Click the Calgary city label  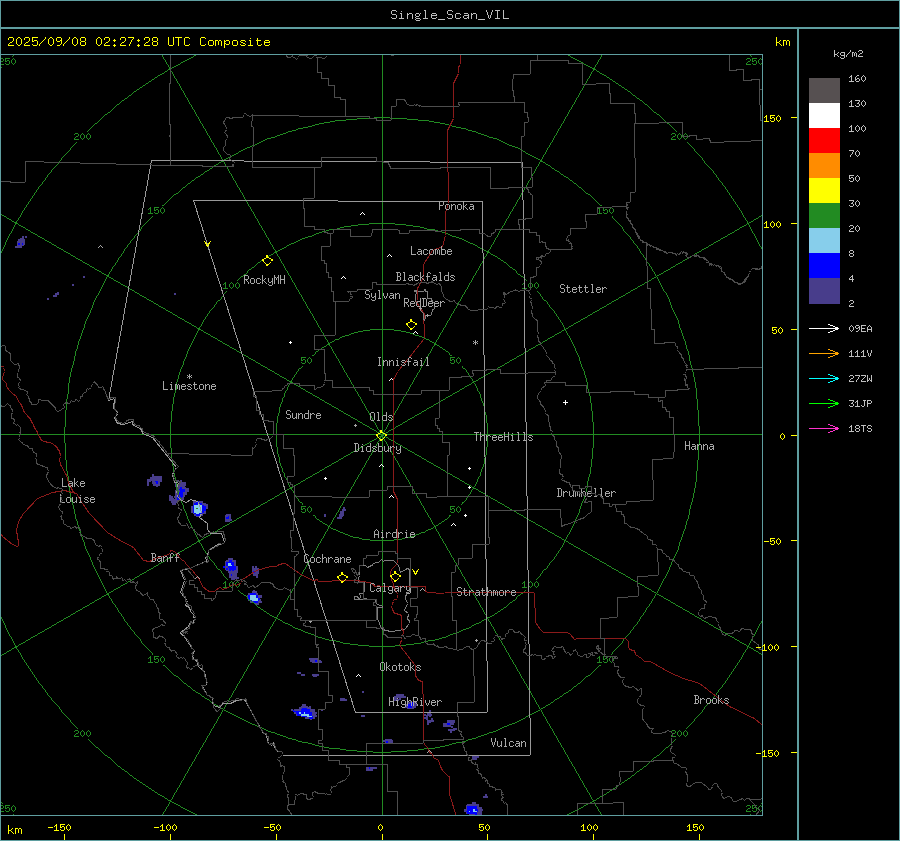390,588
